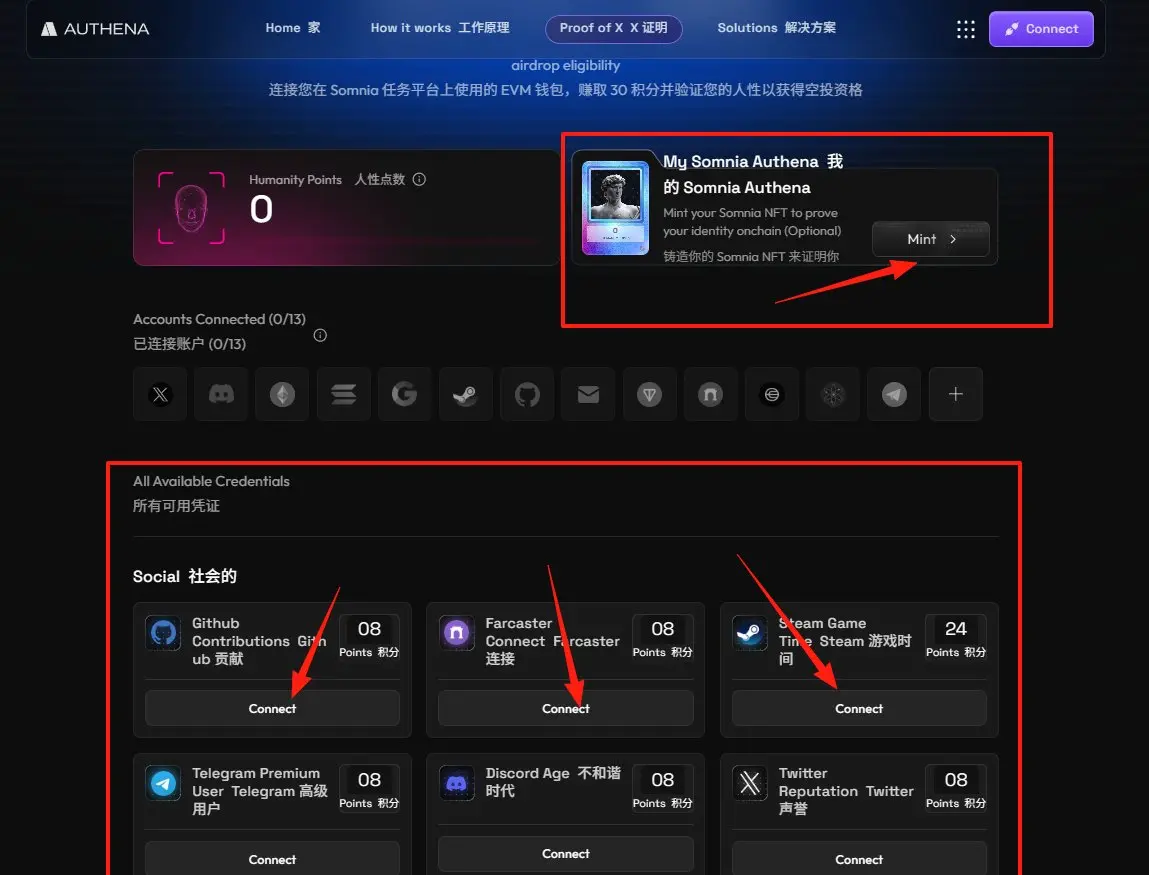Click 08 Points badge on Discord card
Viewport: 1149px width, 875px height.
(x=662, y=789)
